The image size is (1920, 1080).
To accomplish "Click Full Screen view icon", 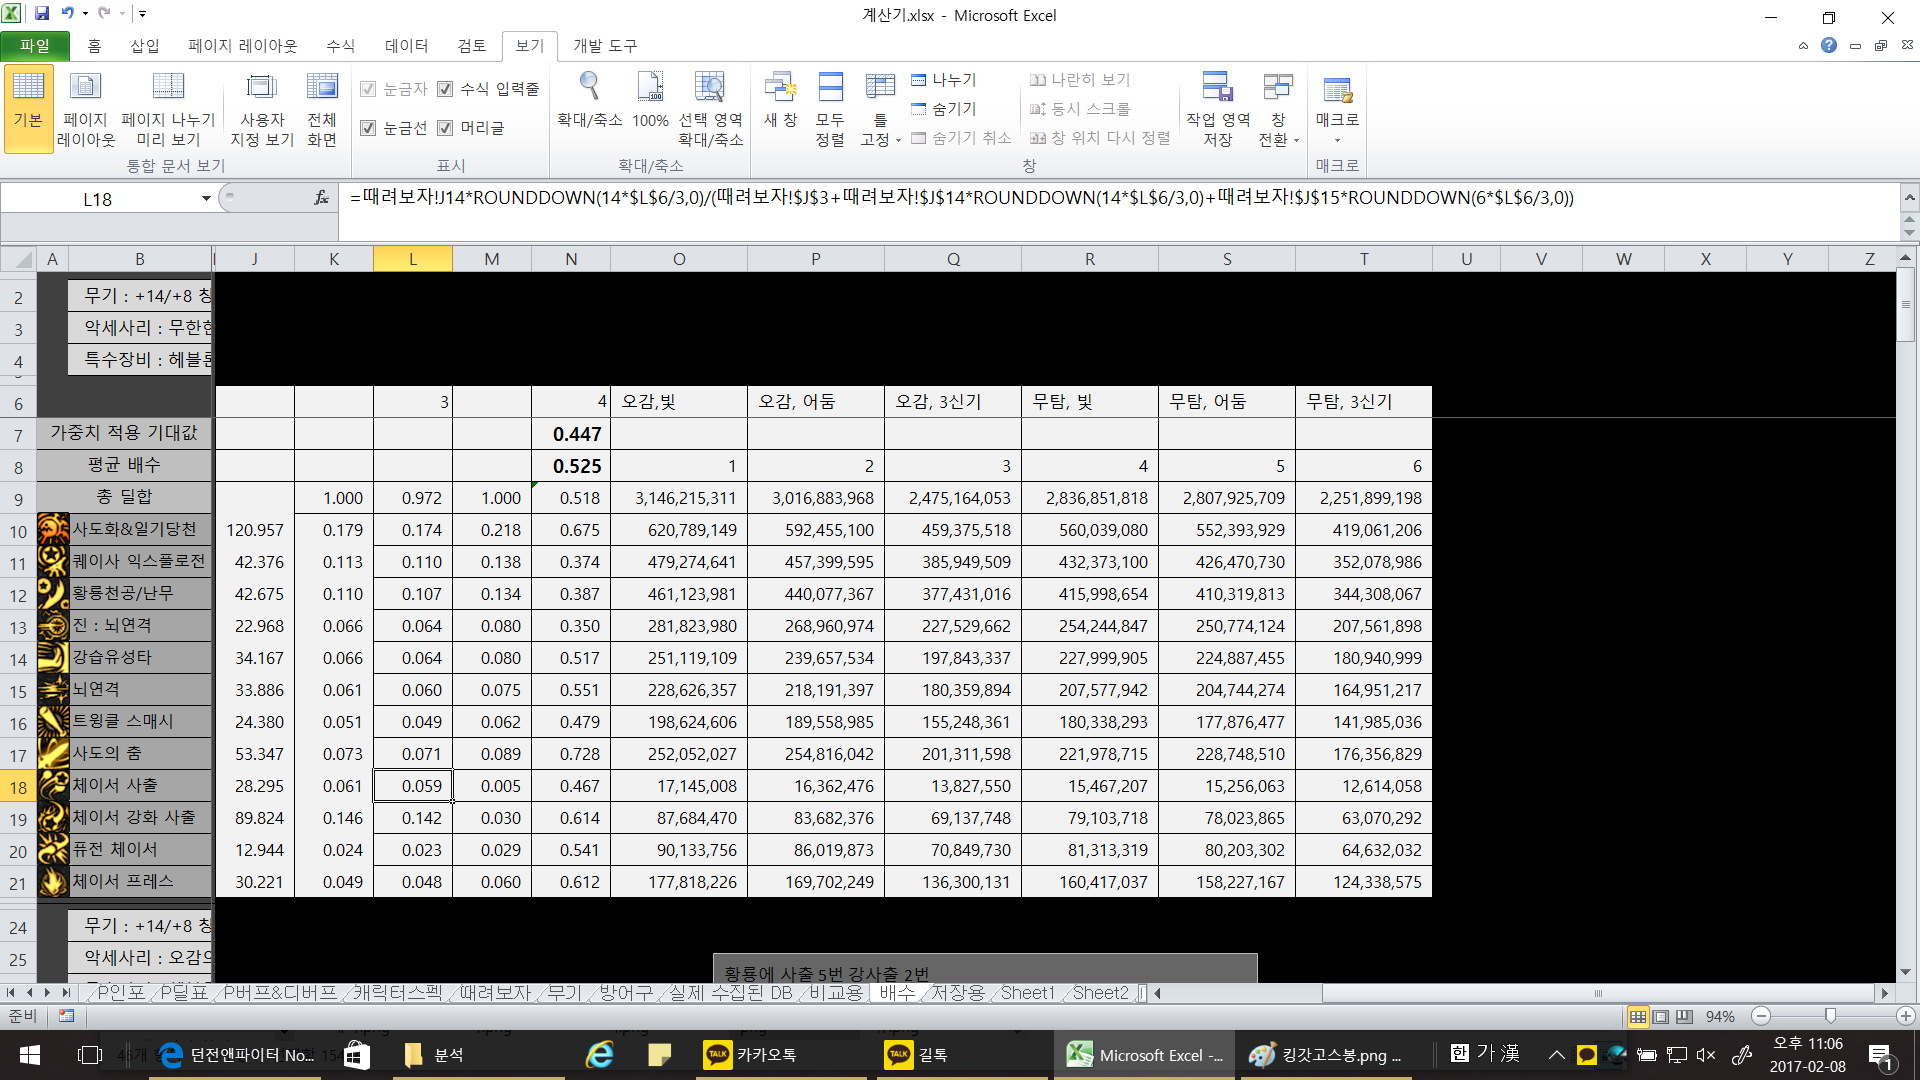I will pyautogui.click(x=322, y=88).
